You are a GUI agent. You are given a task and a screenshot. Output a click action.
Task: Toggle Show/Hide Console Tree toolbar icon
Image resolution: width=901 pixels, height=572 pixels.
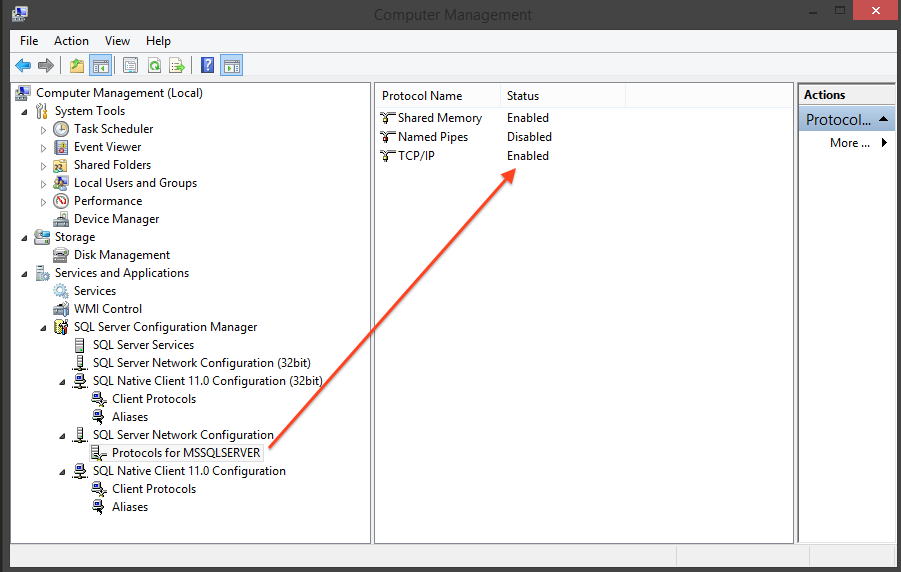pyautogui.click(x=101, y=66)
